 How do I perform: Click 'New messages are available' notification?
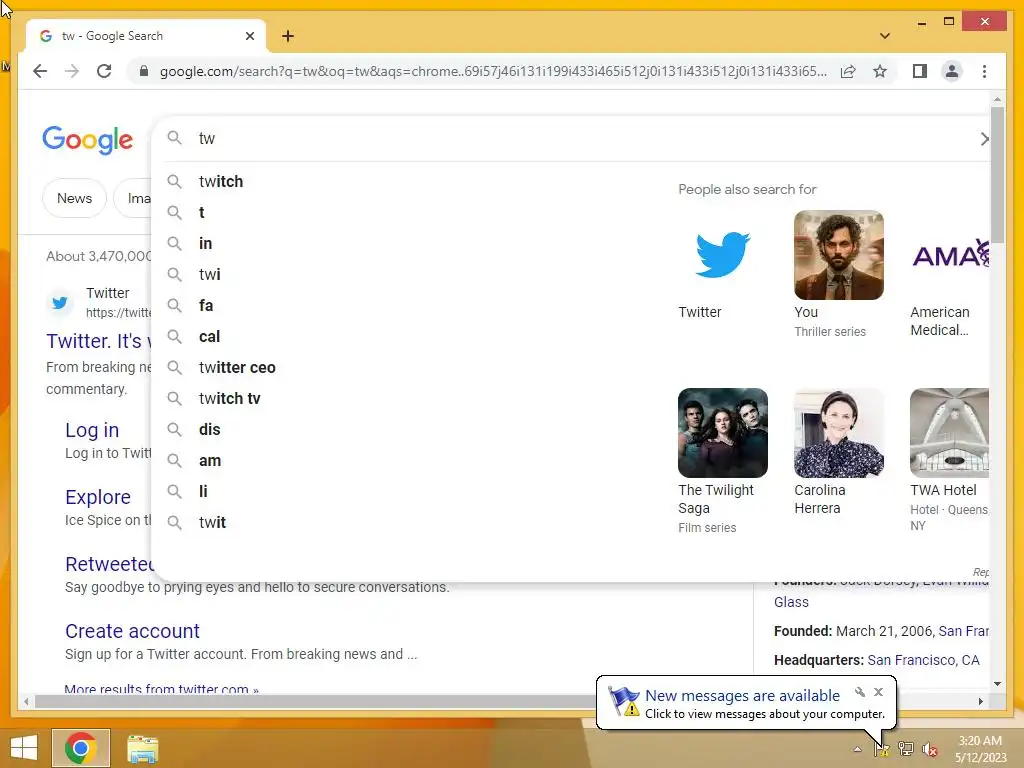(742, 696)
